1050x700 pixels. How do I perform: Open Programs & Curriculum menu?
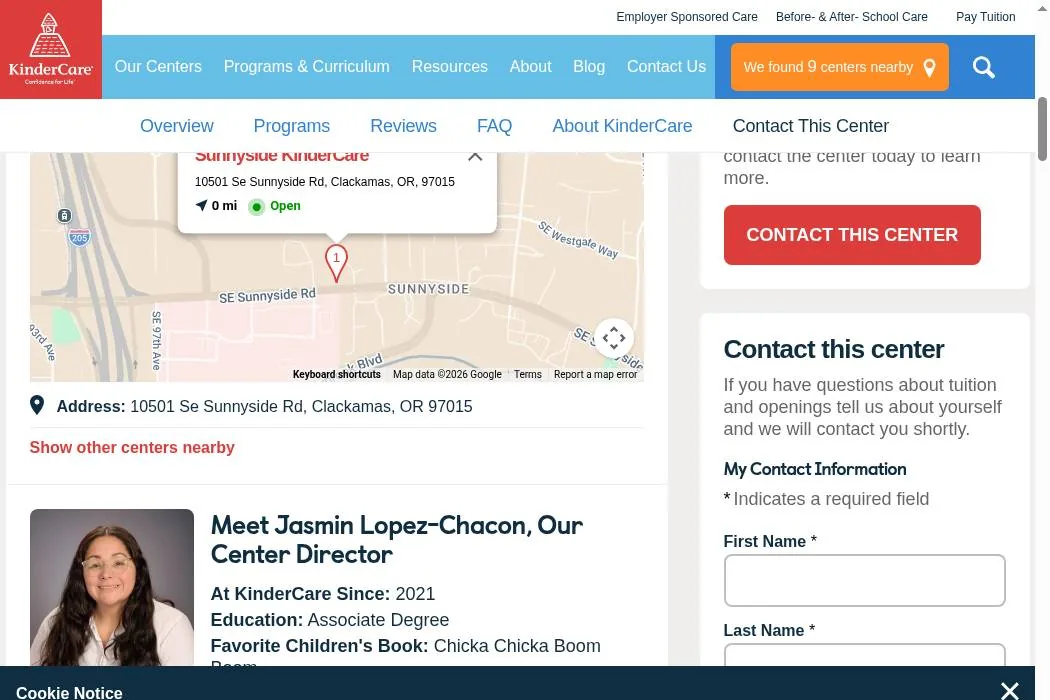tap(307, 66)
